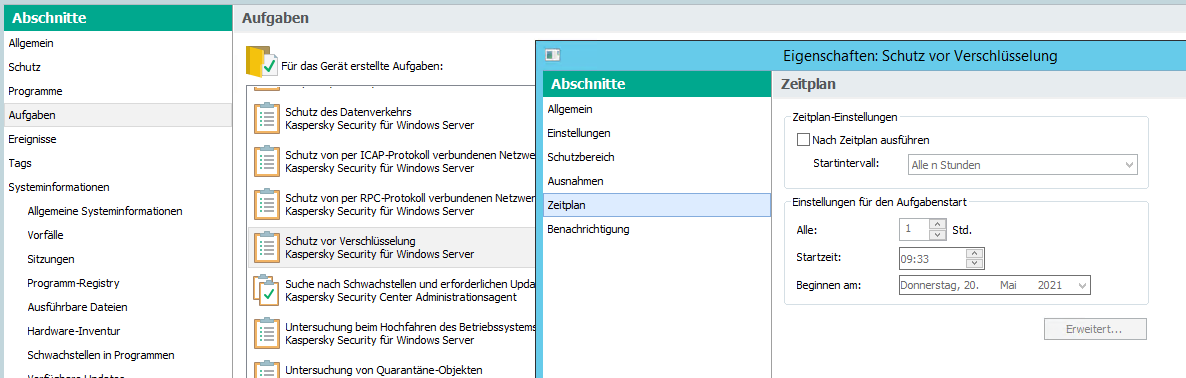This screenshot has width=1186, height=378.
Task: Open Ausführbare Dateien subsection
Action: point(77,307)
